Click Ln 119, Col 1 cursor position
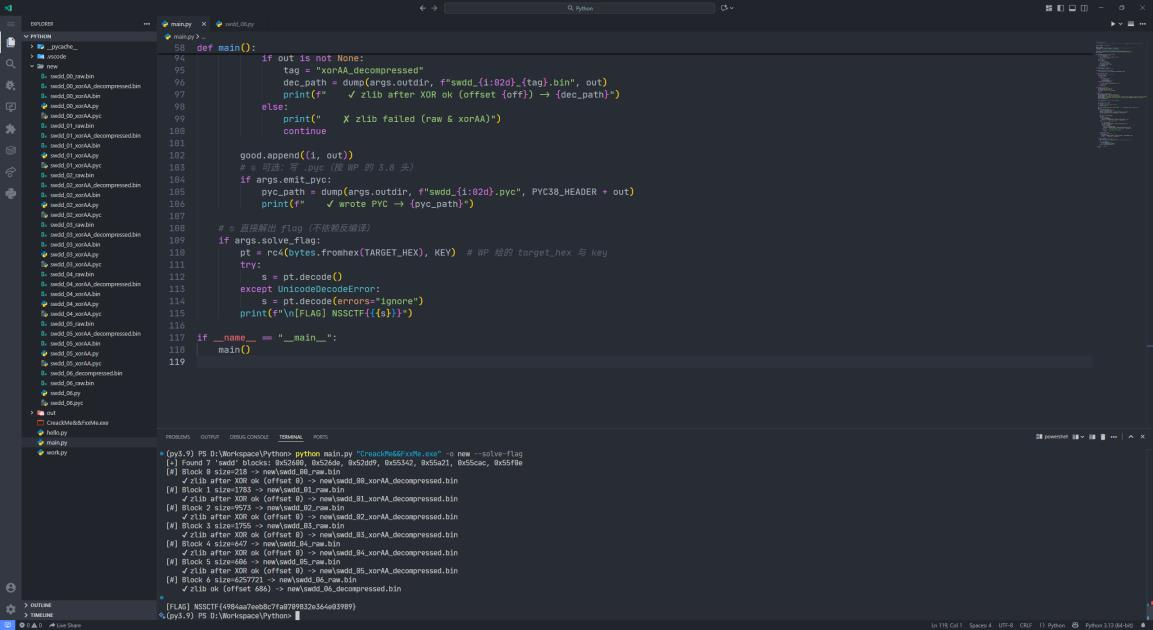The image size is (1153, 630). click(946, 625)
